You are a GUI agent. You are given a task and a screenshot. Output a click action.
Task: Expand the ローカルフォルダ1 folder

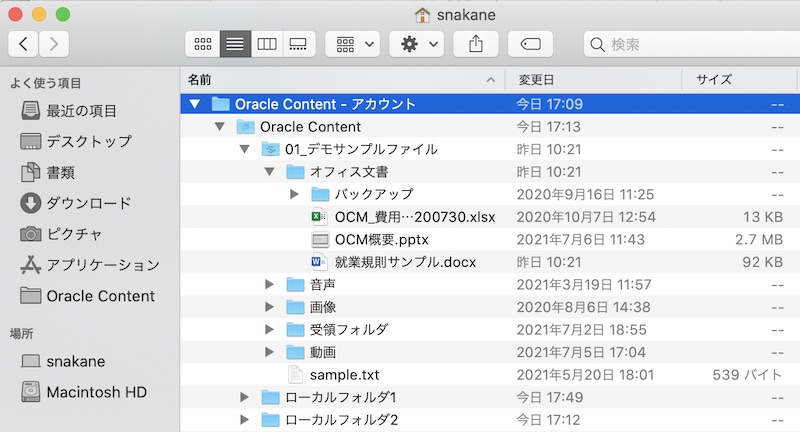tap(245, 397)
